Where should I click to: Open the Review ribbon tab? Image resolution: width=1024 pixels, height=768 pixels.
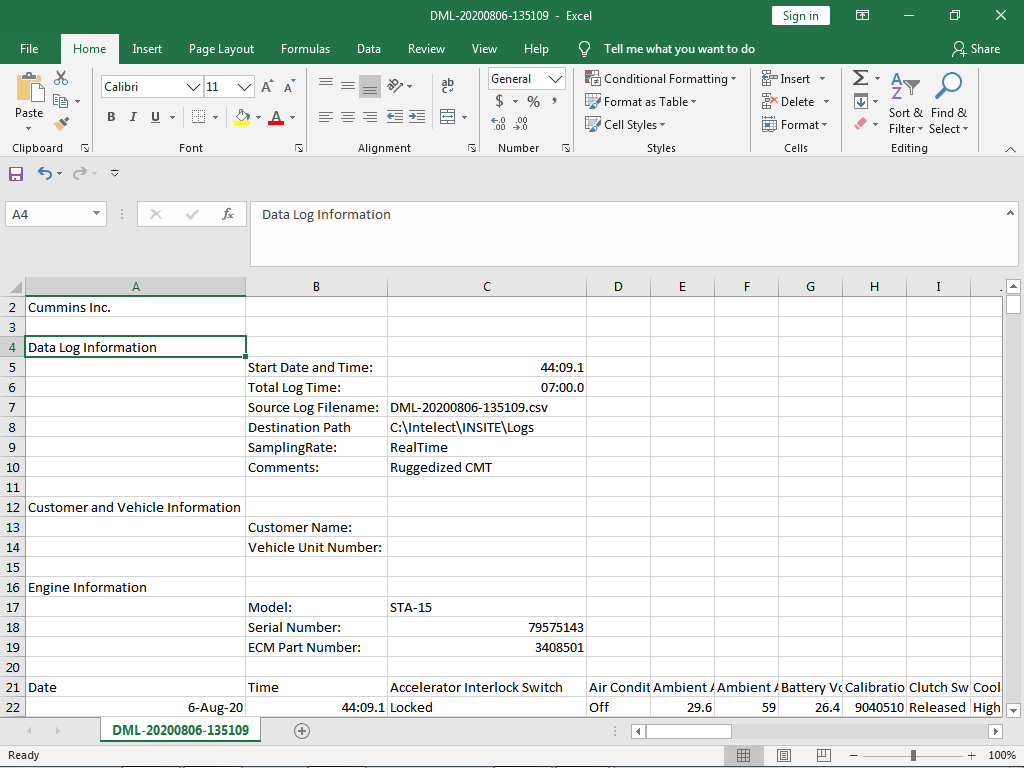[426, 48]
